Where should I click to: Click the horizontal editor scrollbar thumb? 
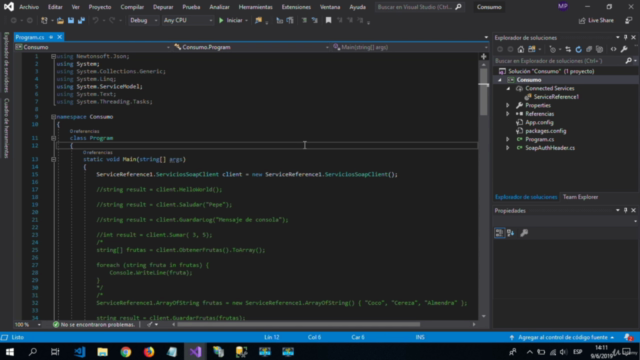298,324
